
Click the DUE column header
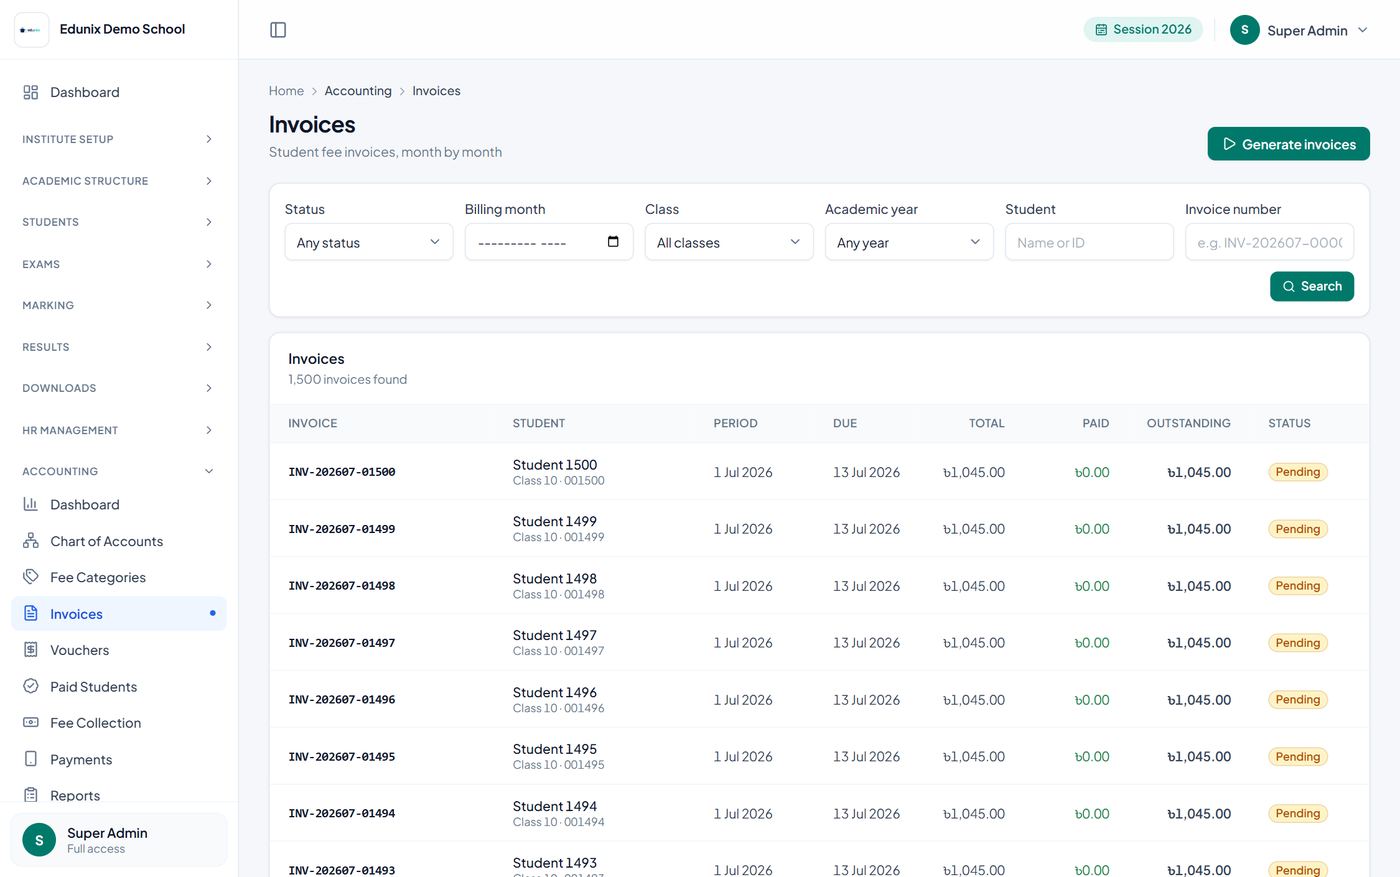[845, 424]
